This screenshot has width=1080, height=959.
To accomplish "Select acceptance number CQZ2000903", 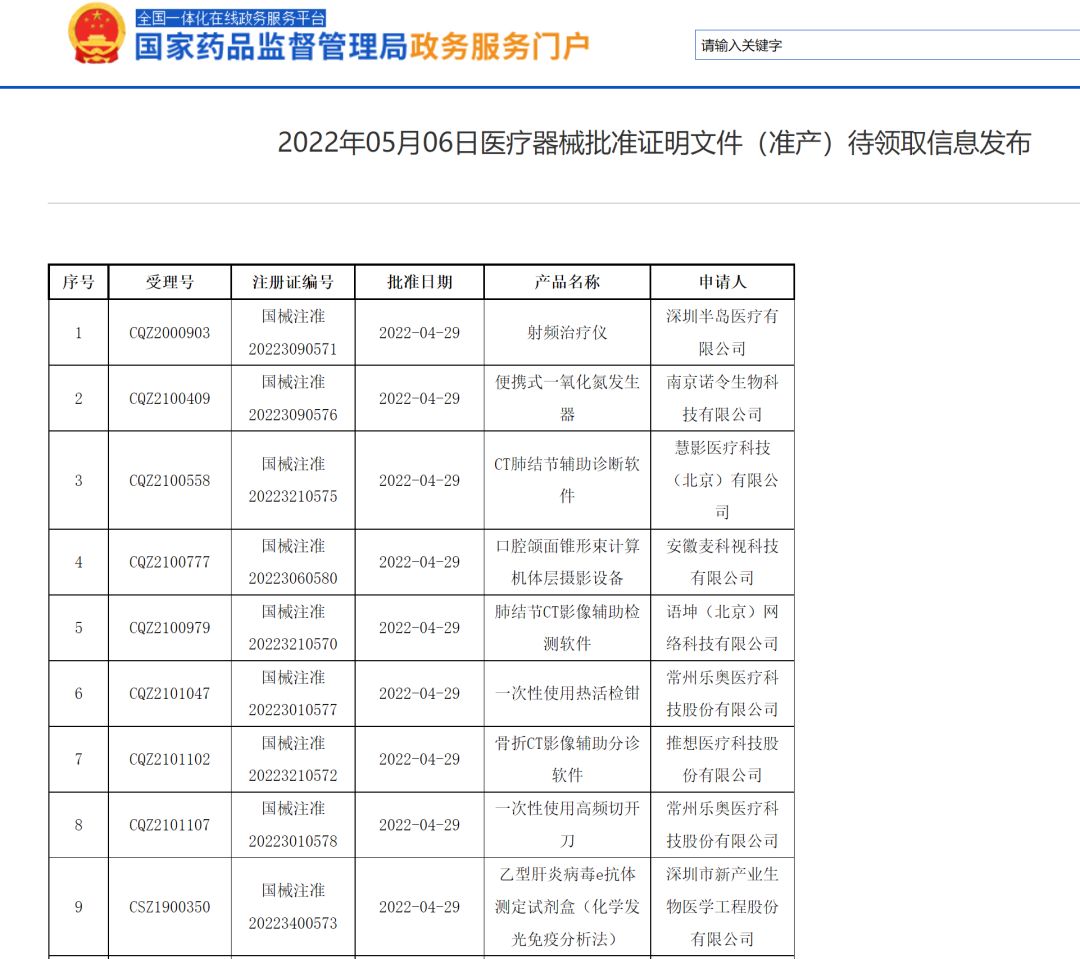I will (x=170, y=333).
